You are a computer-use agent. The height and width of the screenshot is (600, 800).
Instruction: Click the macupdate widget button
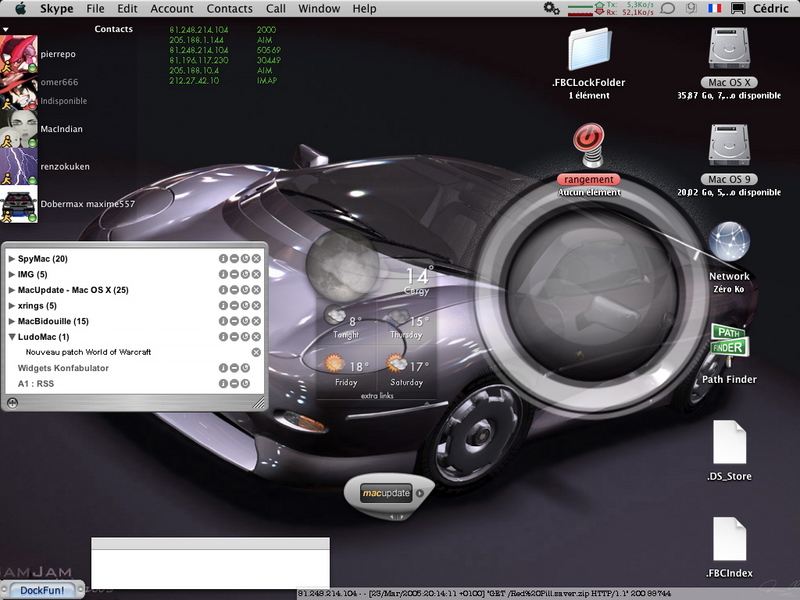click(386, 493)
